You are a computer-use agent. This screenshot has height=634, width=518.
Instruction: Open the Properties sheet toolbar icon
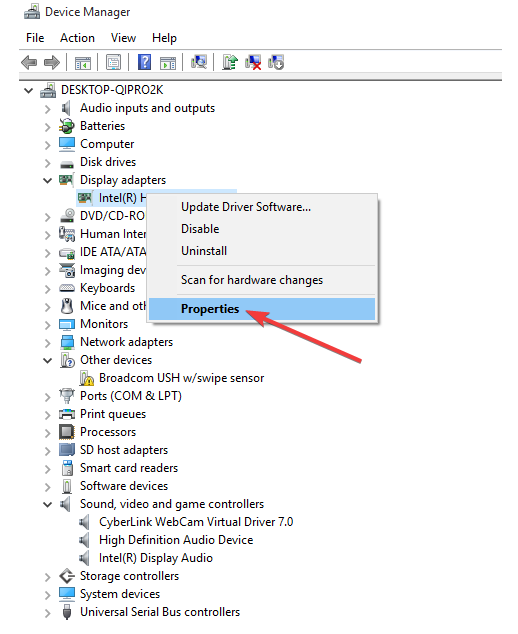114,62
